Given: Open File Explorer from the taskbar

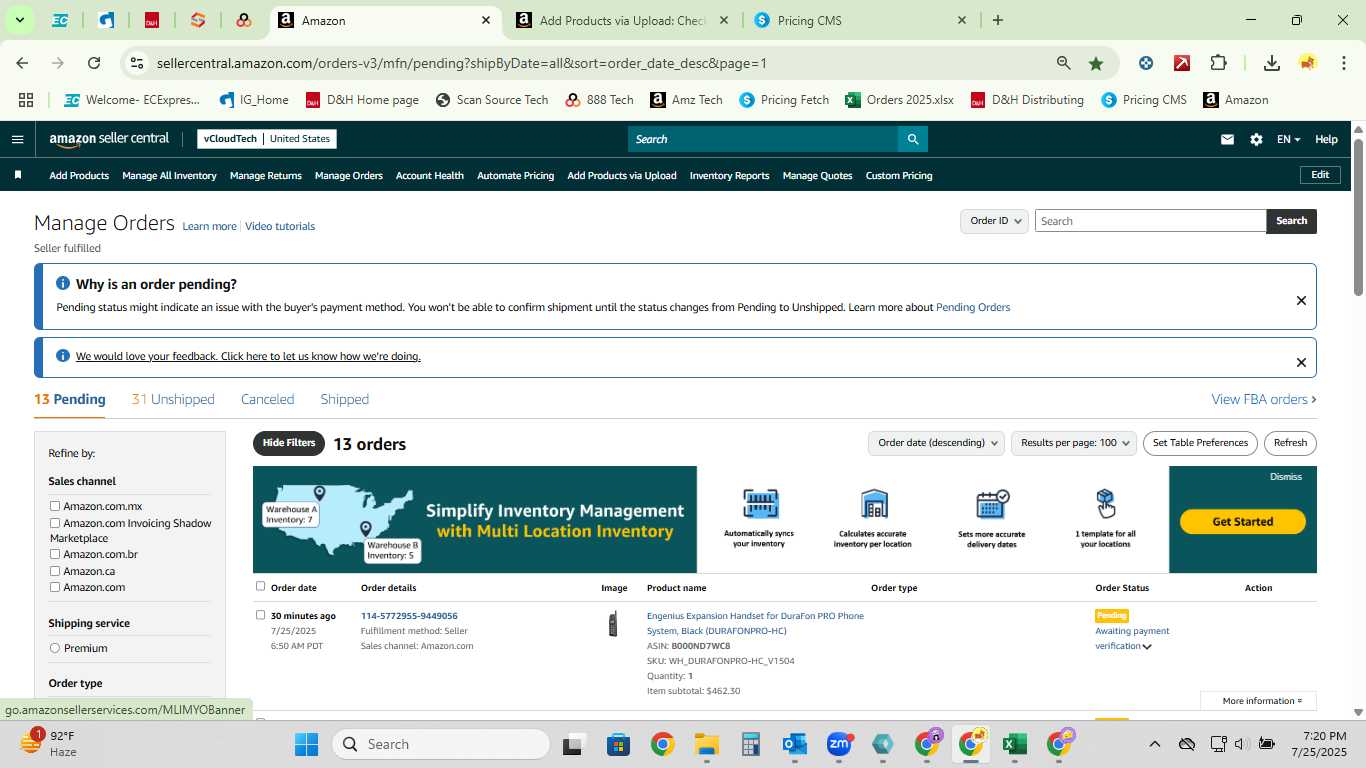Looking at the screenshot, I should [707, 744].
